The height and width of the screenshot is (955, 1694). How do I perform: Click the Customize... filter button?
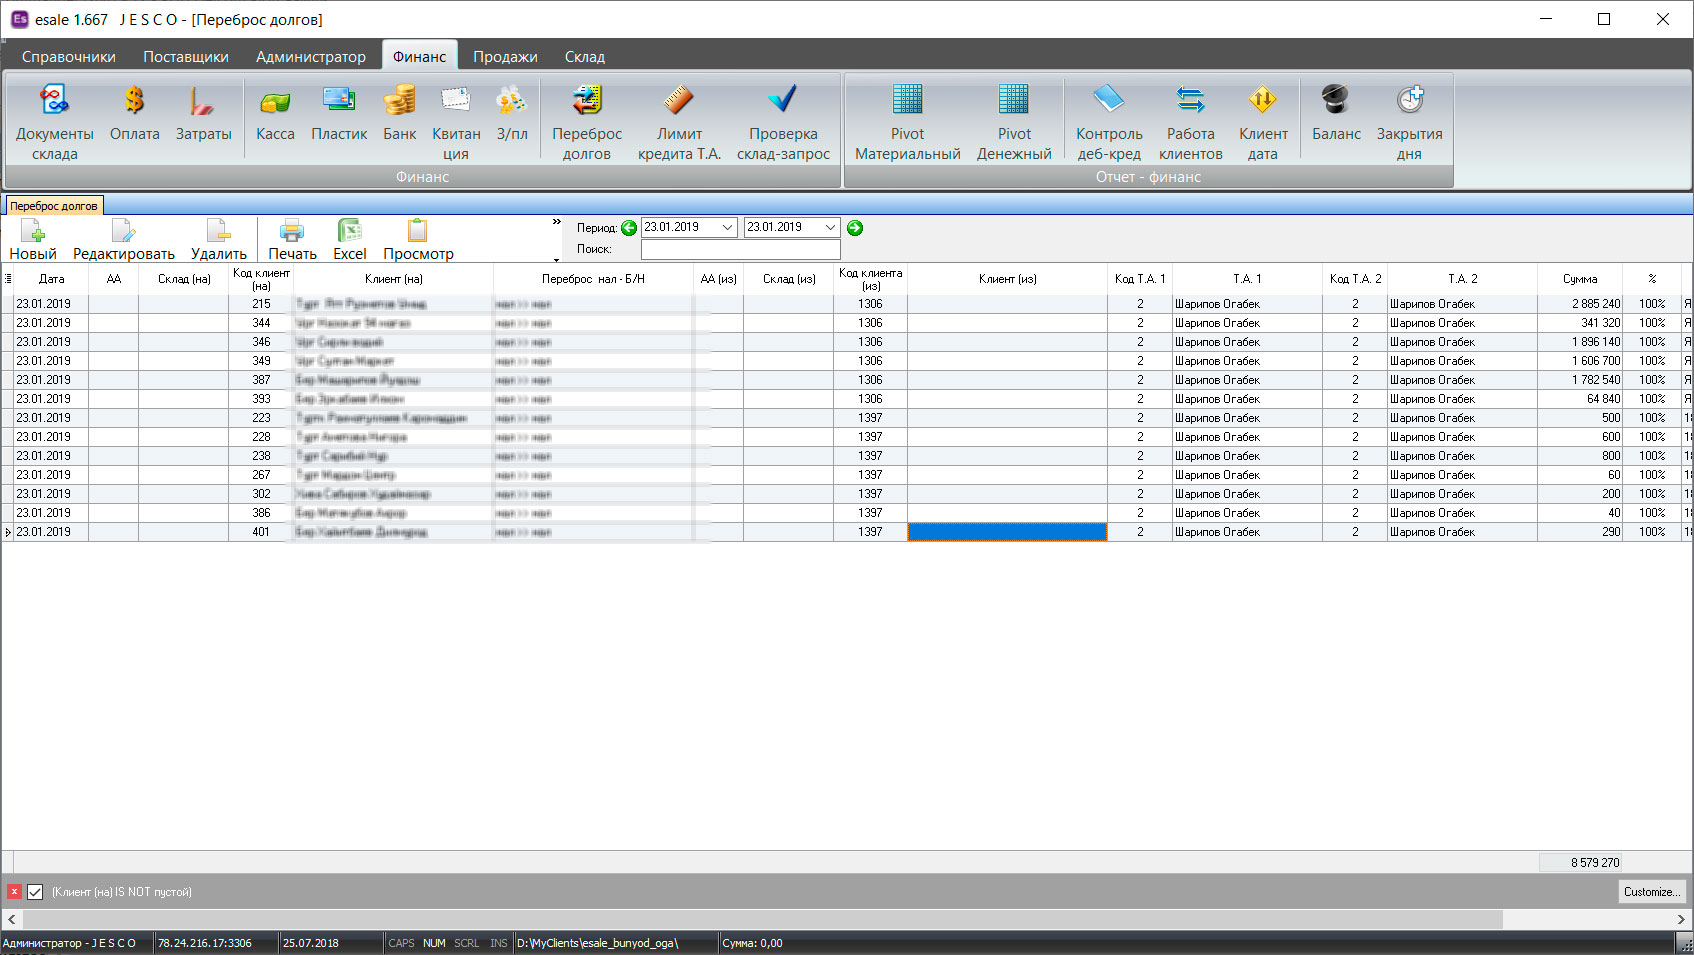(x=1651, y=892)
